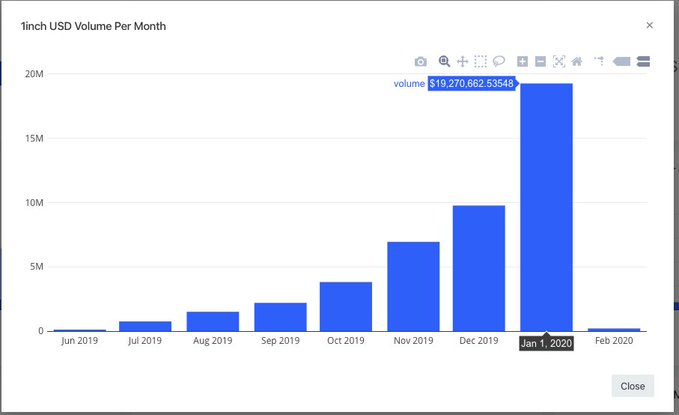
Task: Download plot as PNG camera icon
Action: (x=421, y=62)
